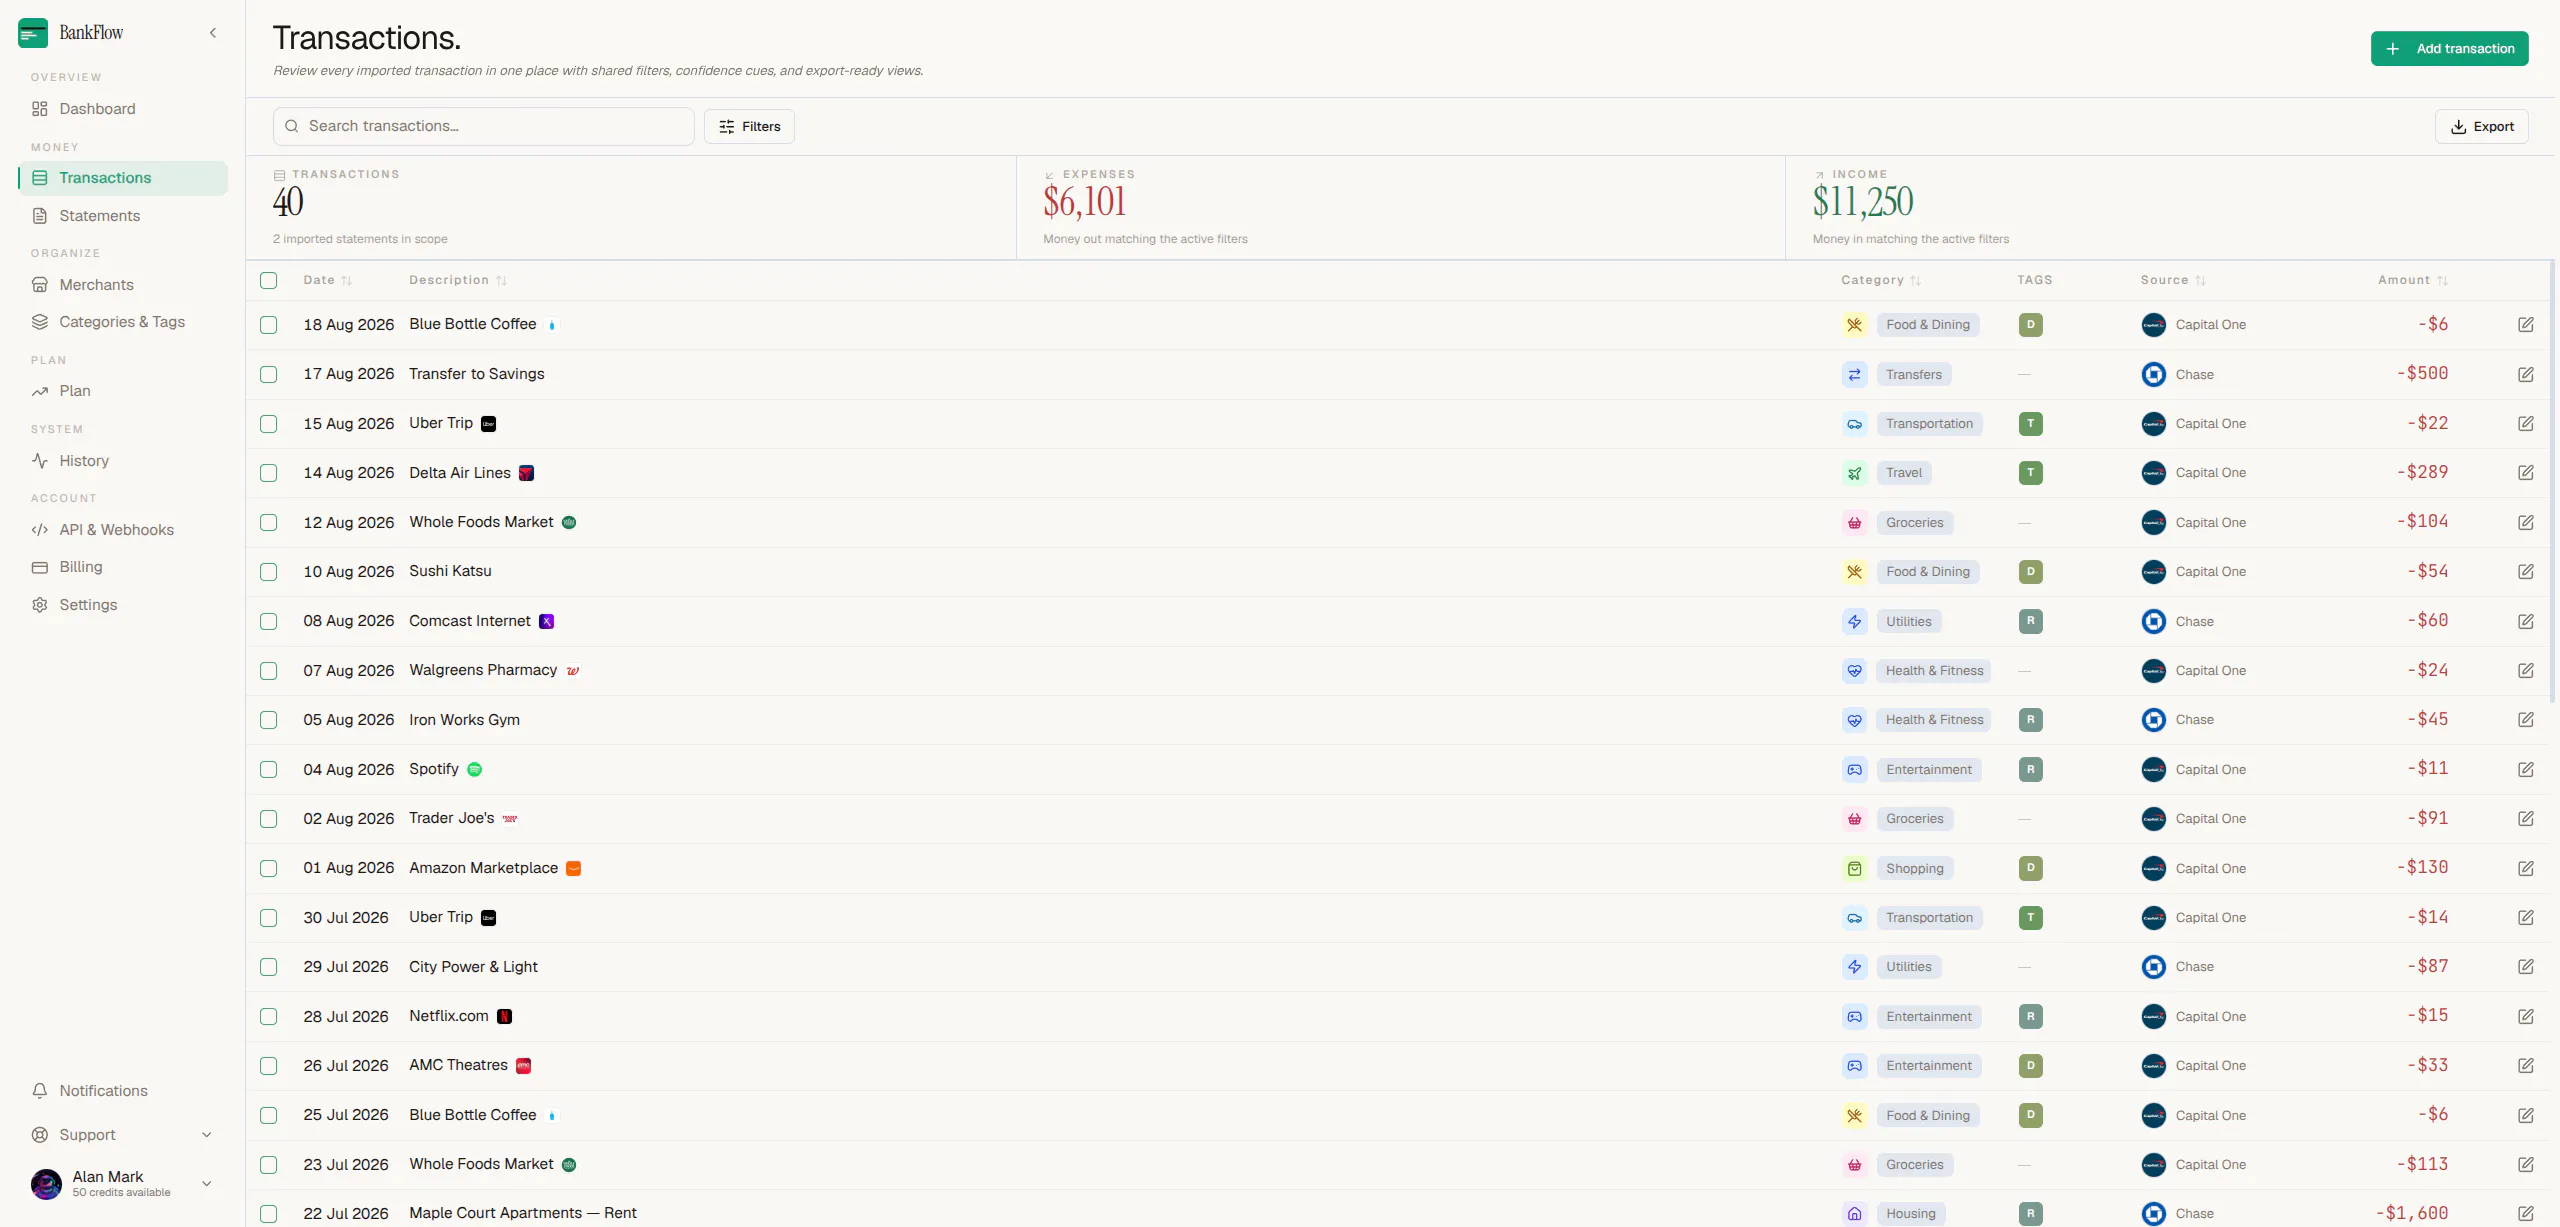Screen dimensions: 2560x1227
Task: Edit the 18 Aug Blue Bottle Coffee transaction
Action: [2525, 325]
